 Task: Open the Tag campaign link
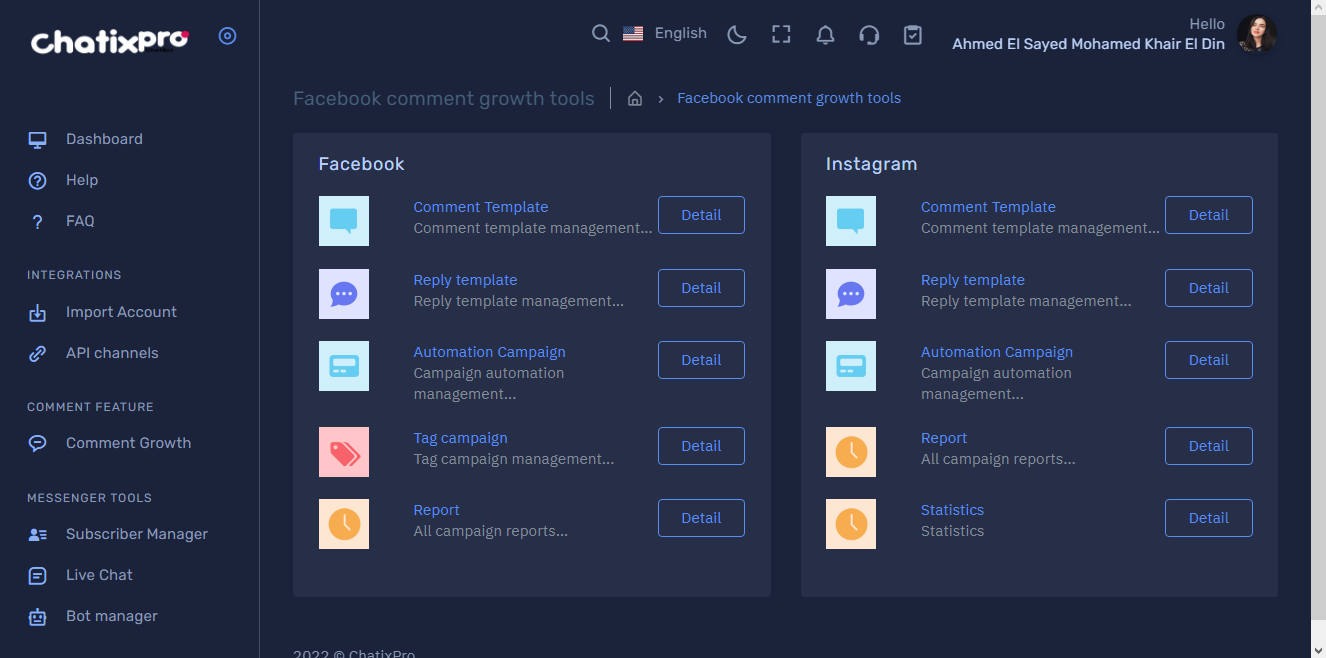pyautogui.click(x=460, y=438)
